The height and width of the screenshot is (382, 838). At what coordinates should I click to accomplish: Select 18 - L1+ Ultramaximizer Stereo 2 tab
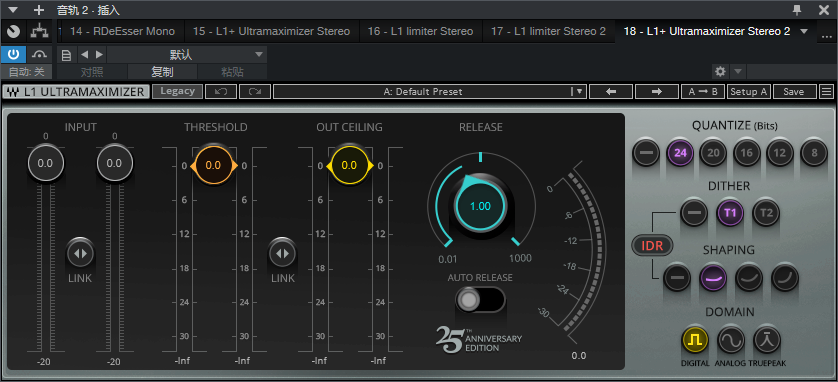[x=707, y=32]
